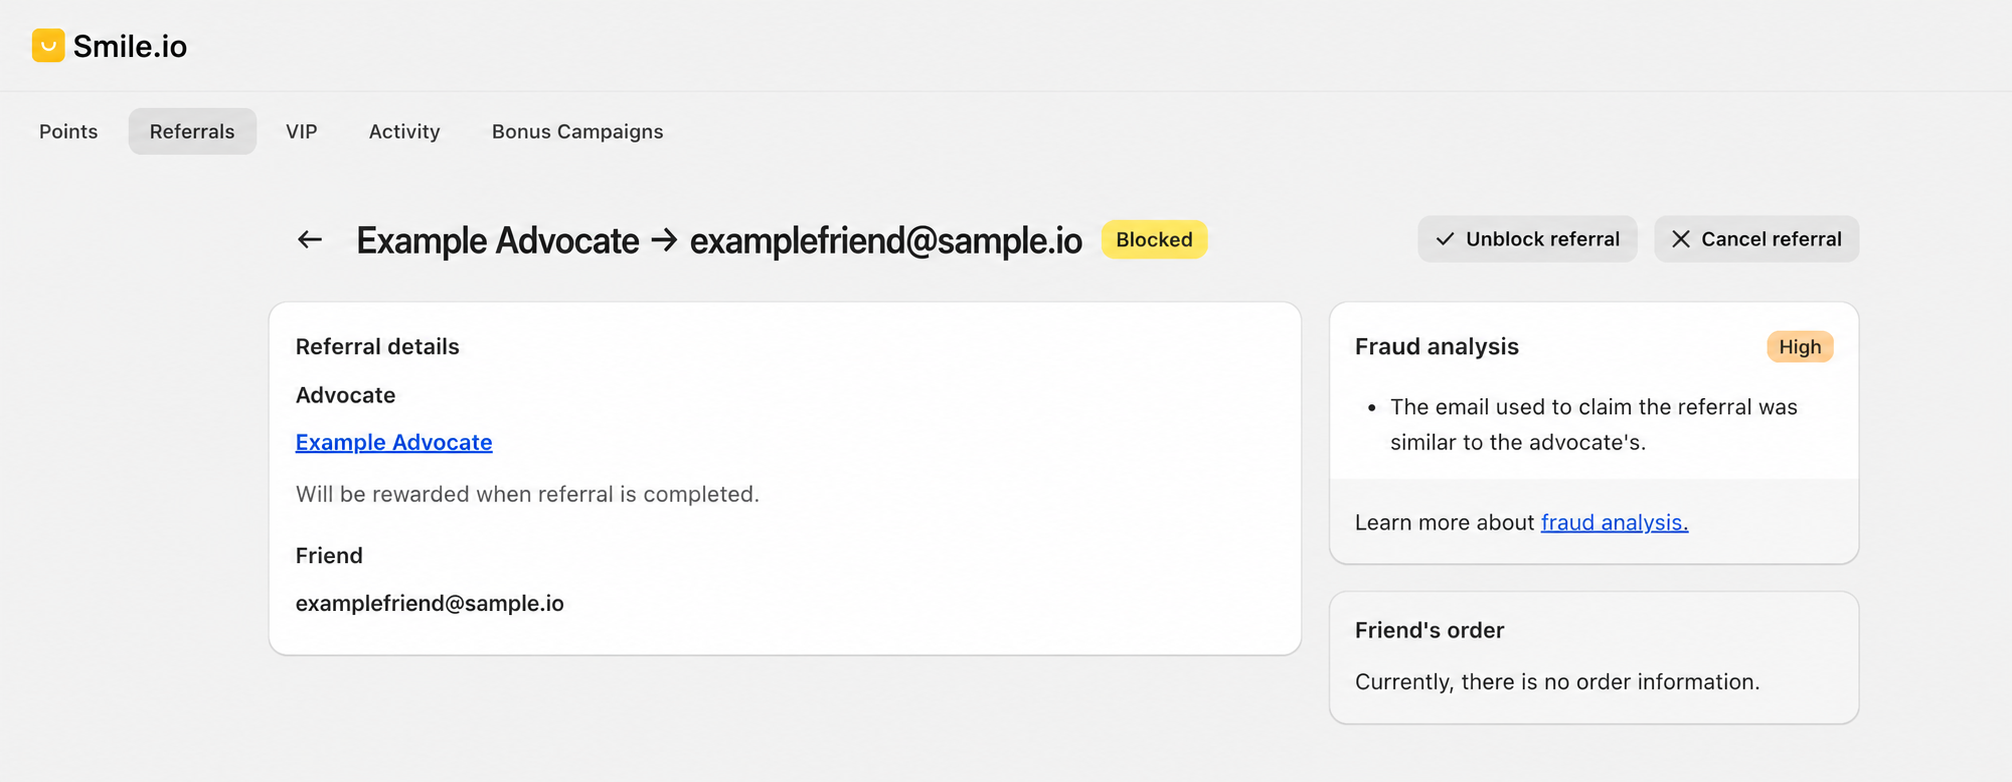Click the Smile.io brand name text

(130, 46)
